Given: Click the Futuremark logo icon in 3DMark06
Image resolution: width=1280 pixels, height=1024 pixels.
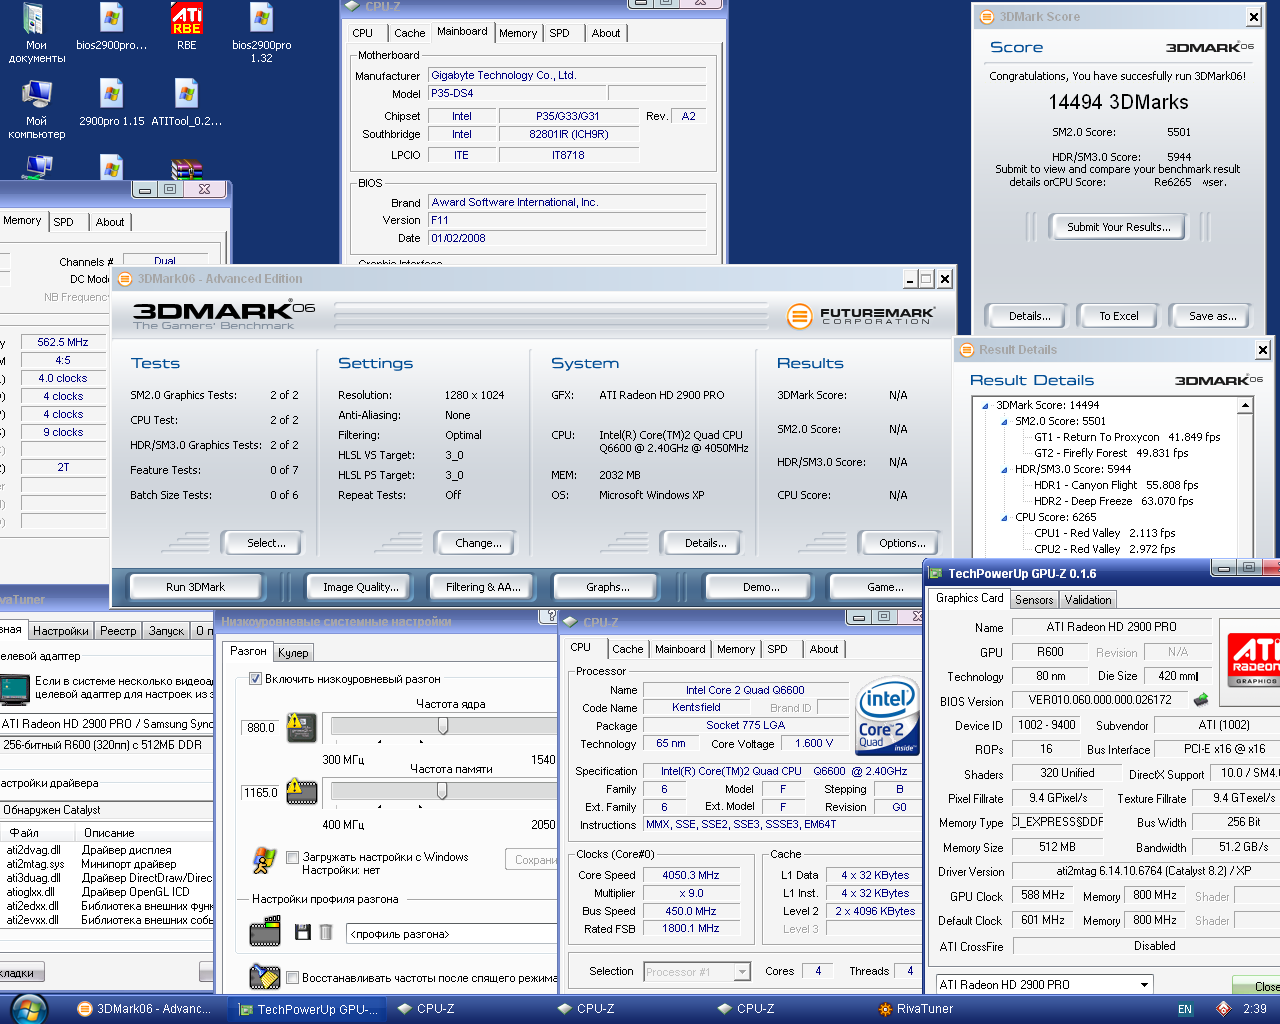Looking at the screenshot, I should pyautogui.click(x=799, y=316).
